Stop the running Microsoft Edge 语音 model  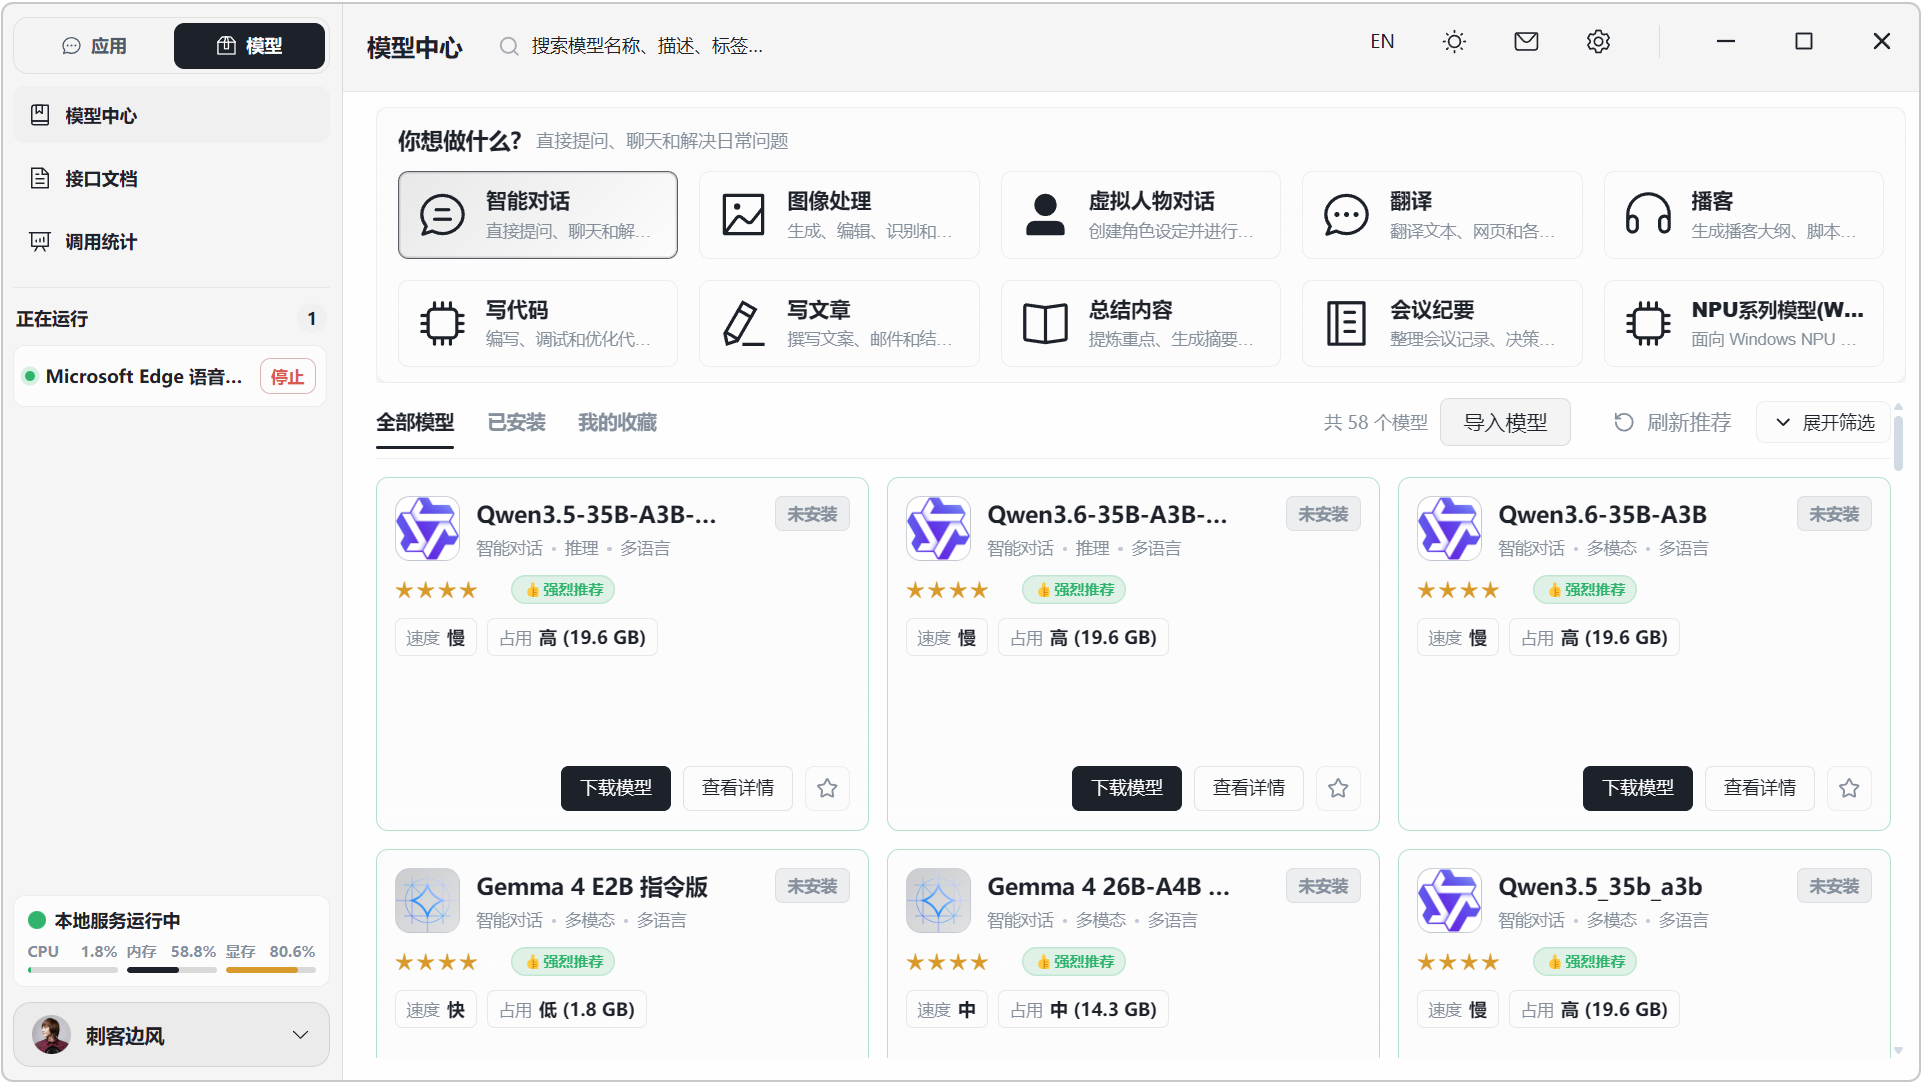point(288,377)
